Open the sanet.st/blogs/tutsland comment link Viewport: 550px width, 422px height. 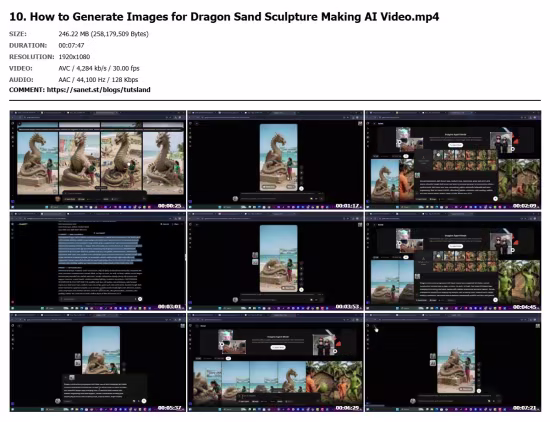tap(99, 90)
